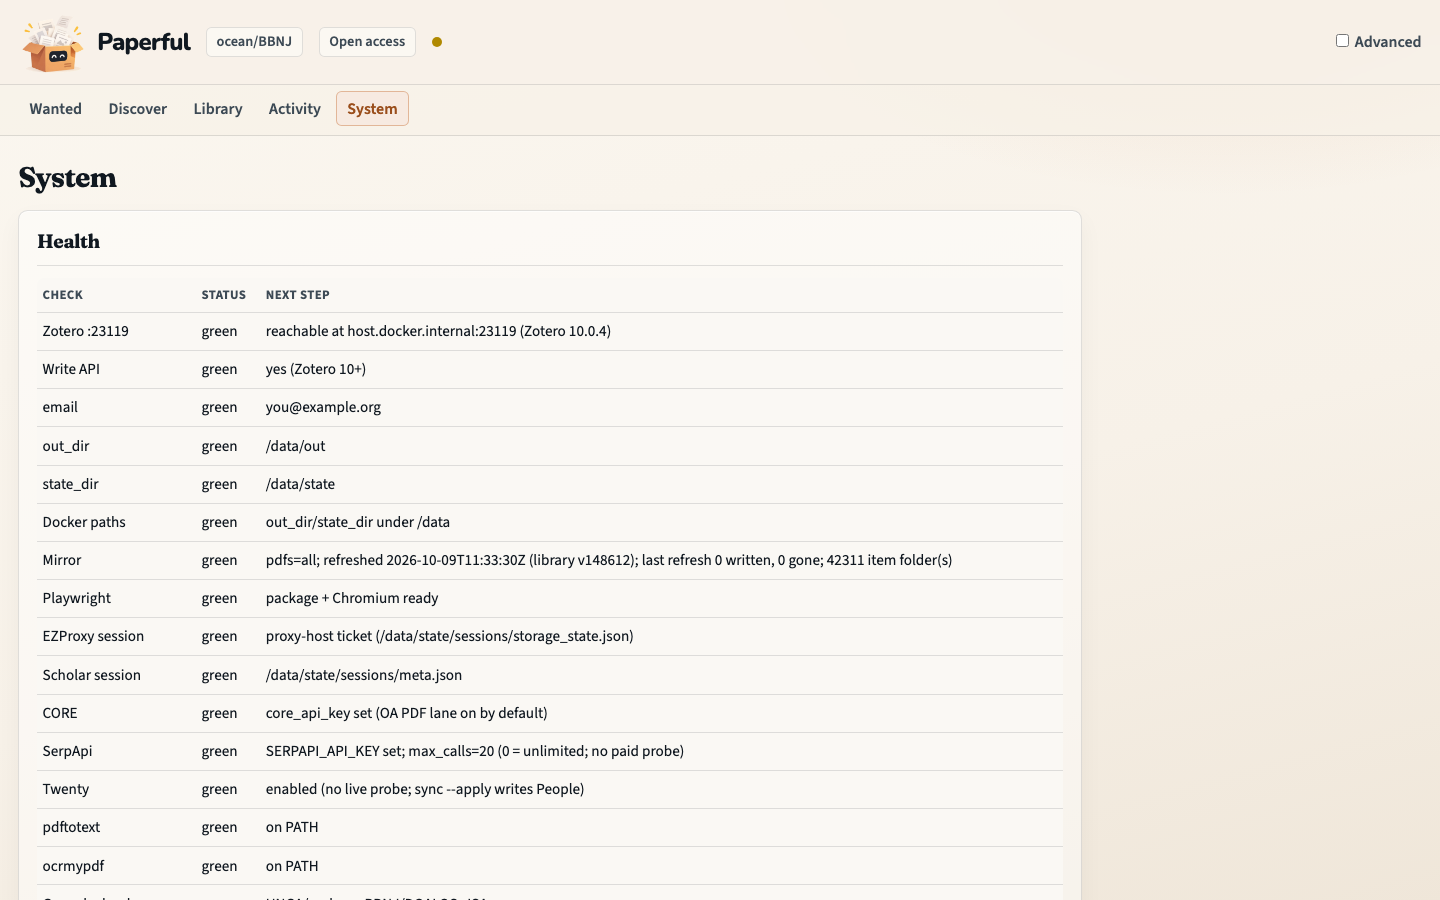Click the NEXT STEP column header
The height and width of the screenshot is (900, 1440).
pyautogui.click(x=298, y=295)
